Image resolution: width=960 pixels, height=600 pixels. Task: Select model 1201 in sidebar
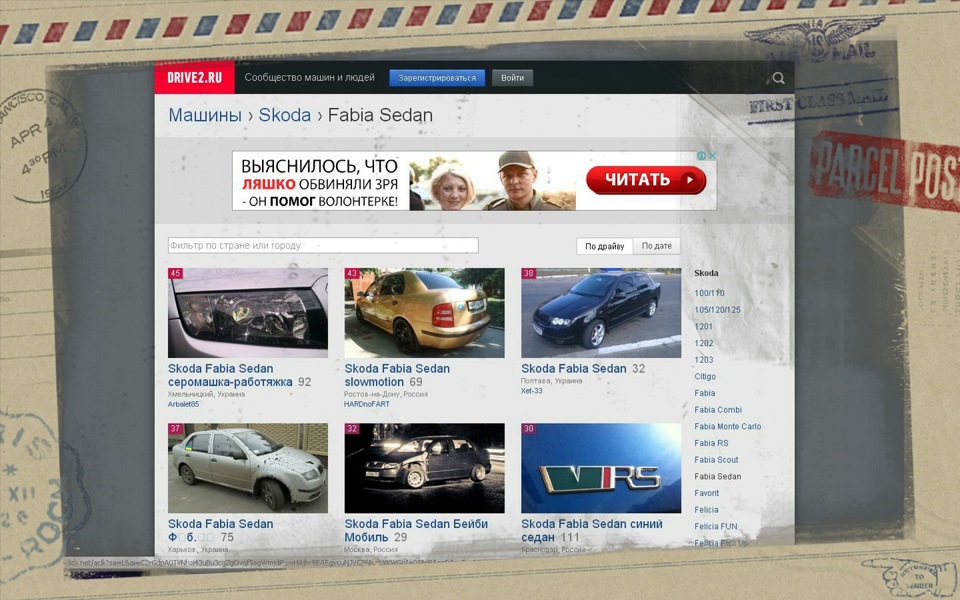[x=703, y=326]
